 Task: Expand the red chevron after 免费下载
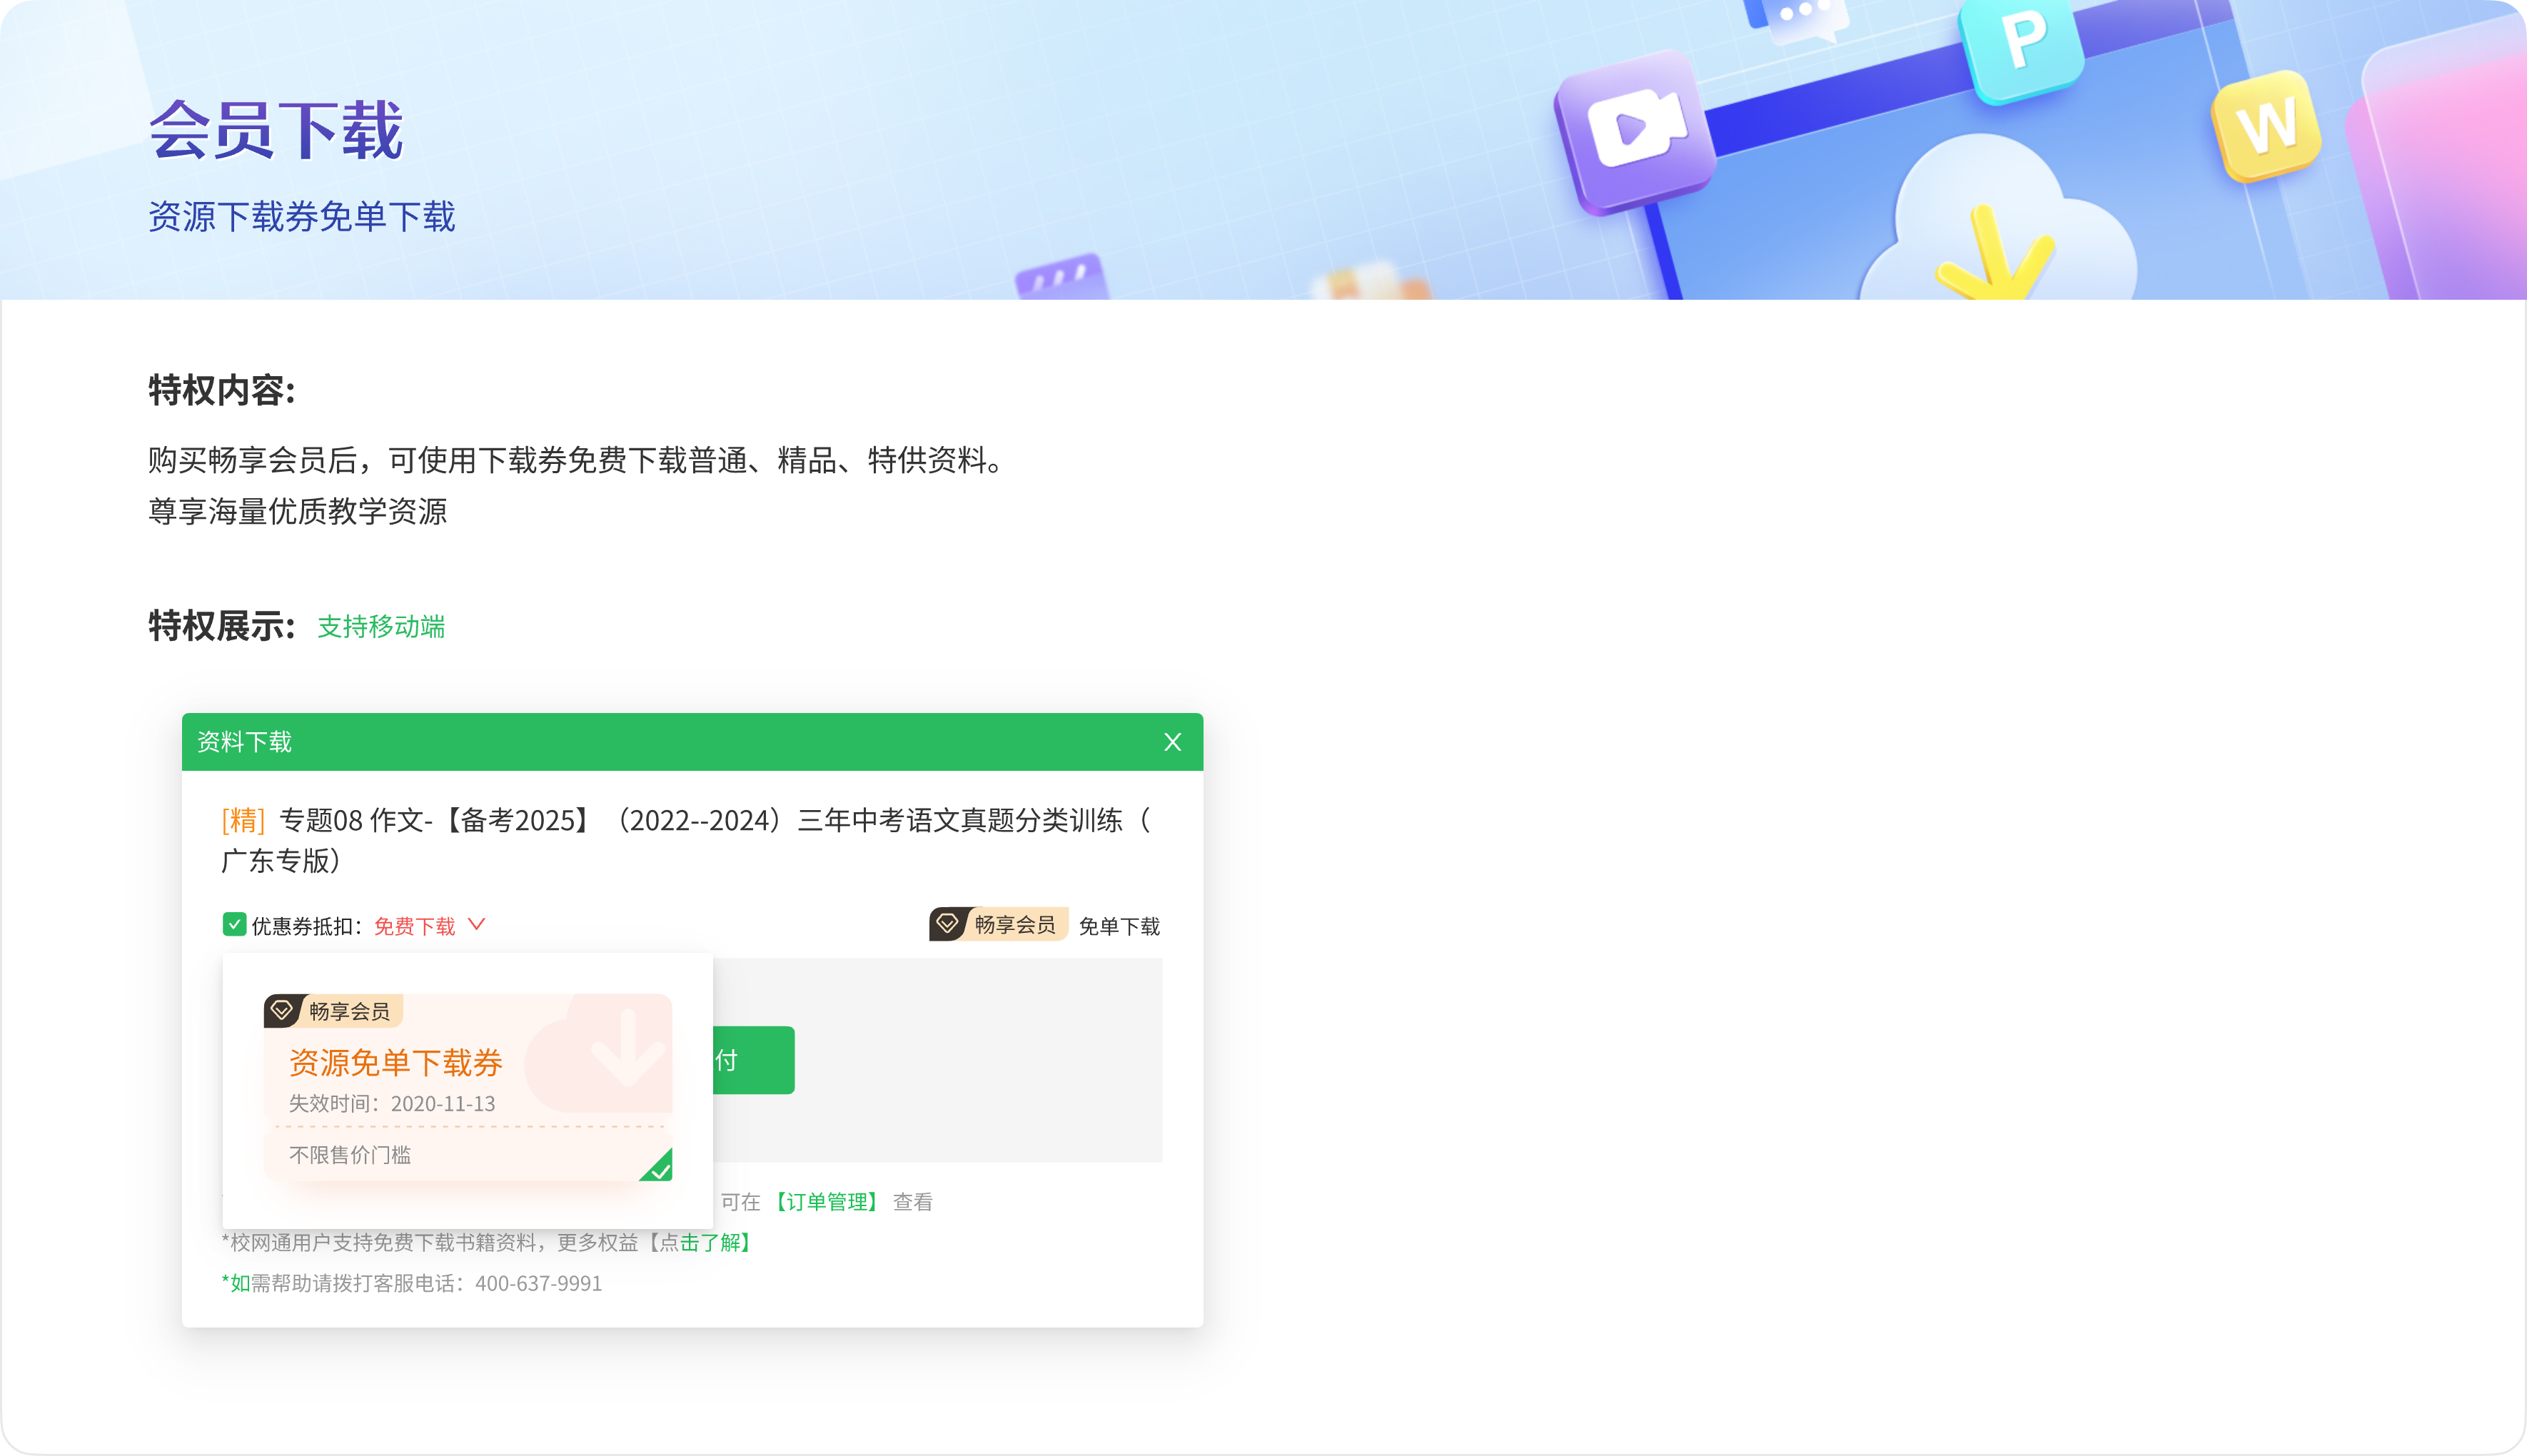pyautogui.click(x=477, y=924)
